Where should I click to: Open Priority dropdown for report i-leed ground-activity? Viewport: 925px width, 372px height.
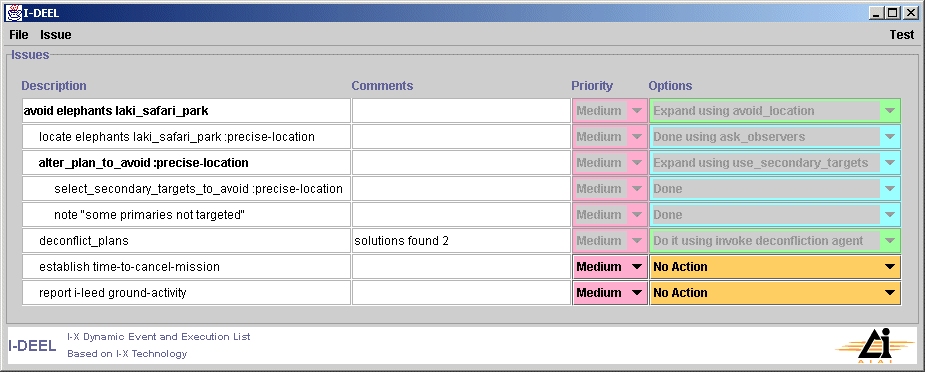click(x=609, y=292)
